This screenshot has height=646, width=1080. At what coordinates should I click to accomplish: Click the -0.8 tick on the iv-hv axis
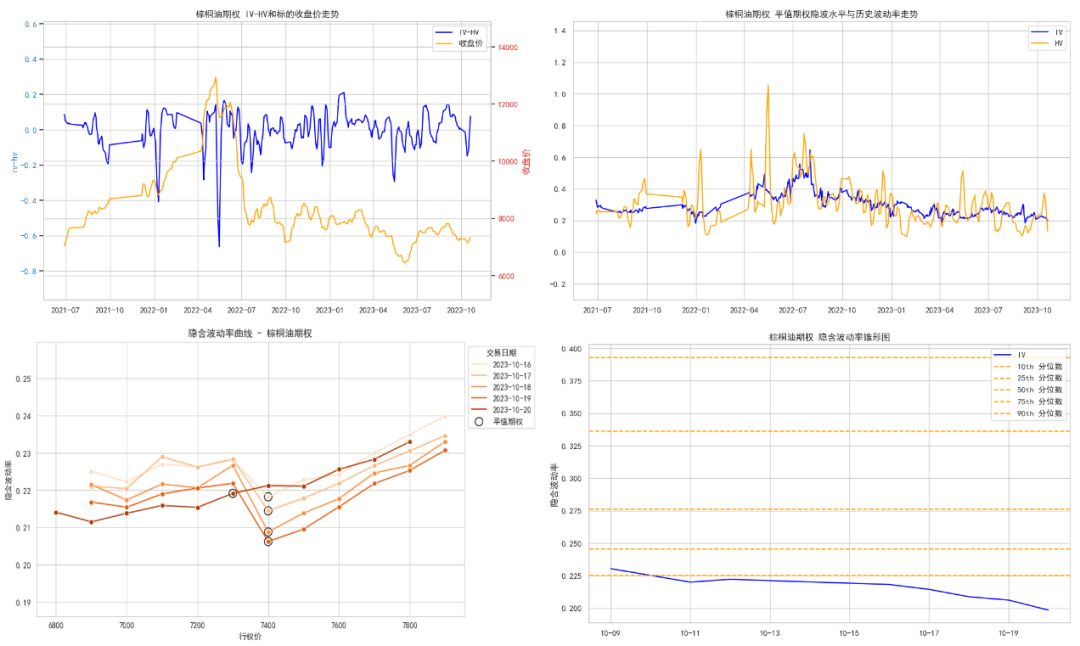point(29,271)
